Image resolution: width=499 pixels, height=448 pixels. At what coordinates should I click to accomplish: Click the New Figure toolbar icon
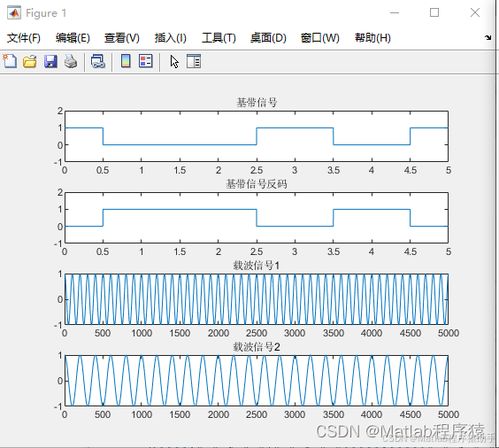coord(10,61)
